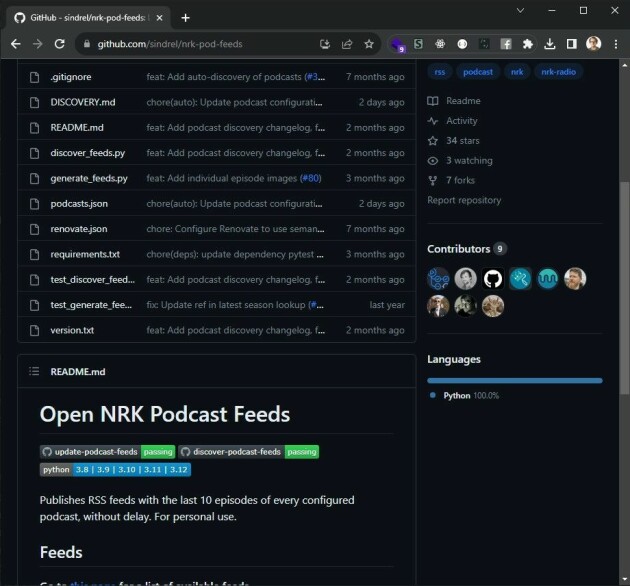The image size is (630, 586).
Task: Reload the GitHub page
Action: coord(59,44)
